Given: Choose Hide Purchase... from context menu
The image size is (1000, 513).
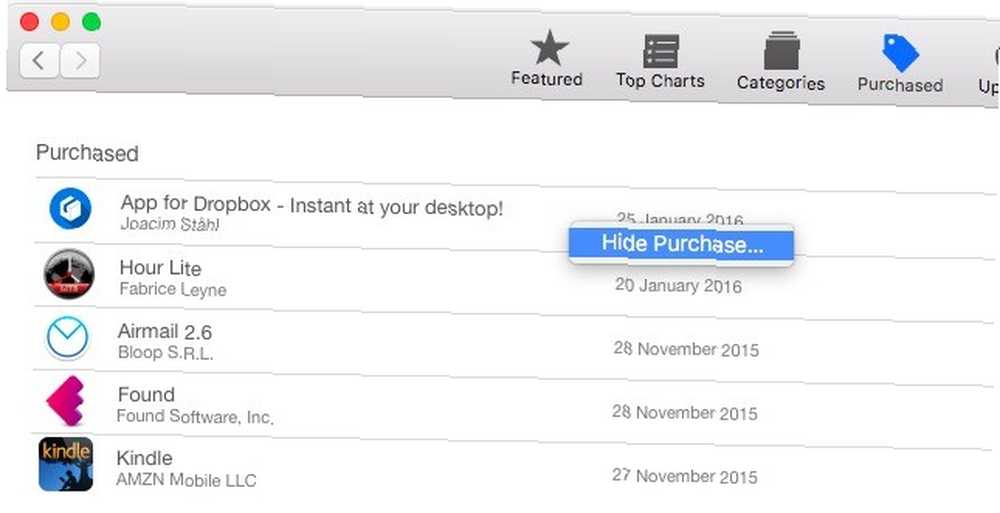Looking at the screenshot, I should 681,244.
